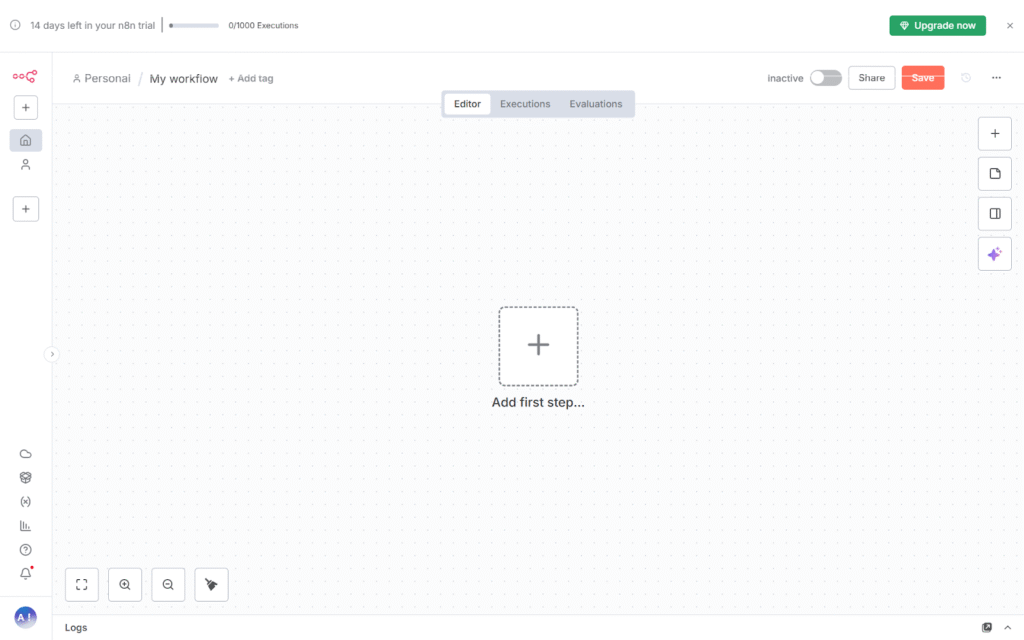This screenshot has width=1024, height=640.
Task: Switch to the Evaluations tab
Action: click(x=596, y=104)
